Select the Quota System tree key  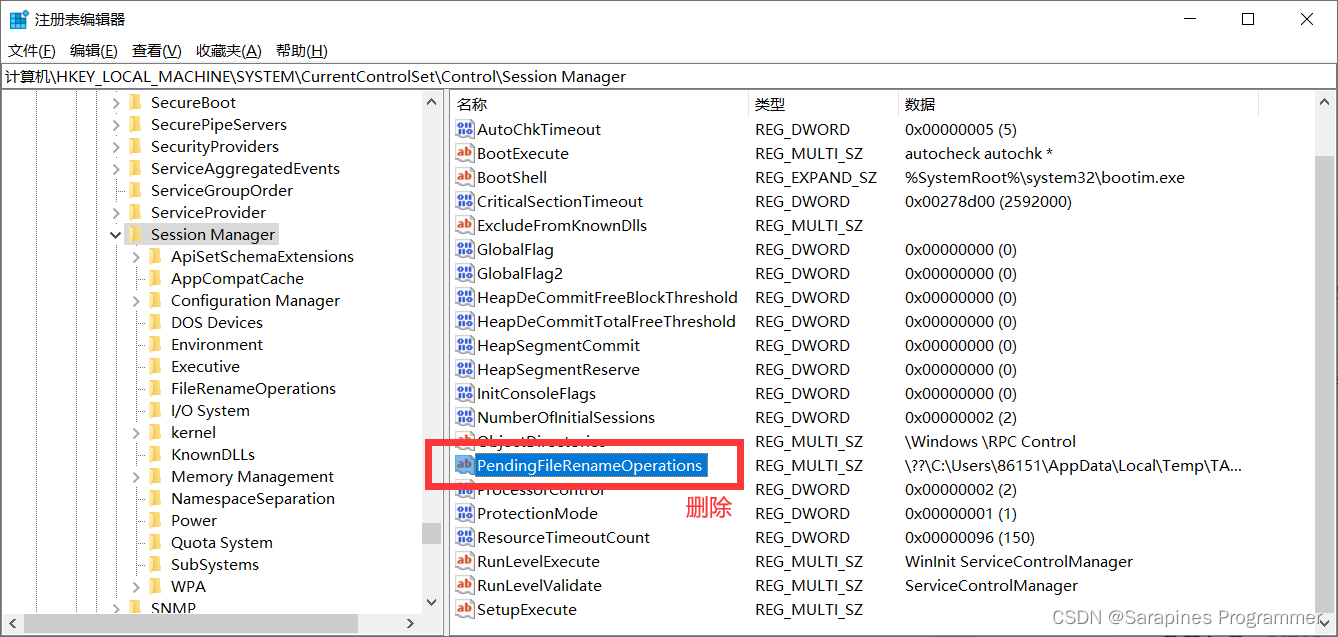click(x=221, y=542)
